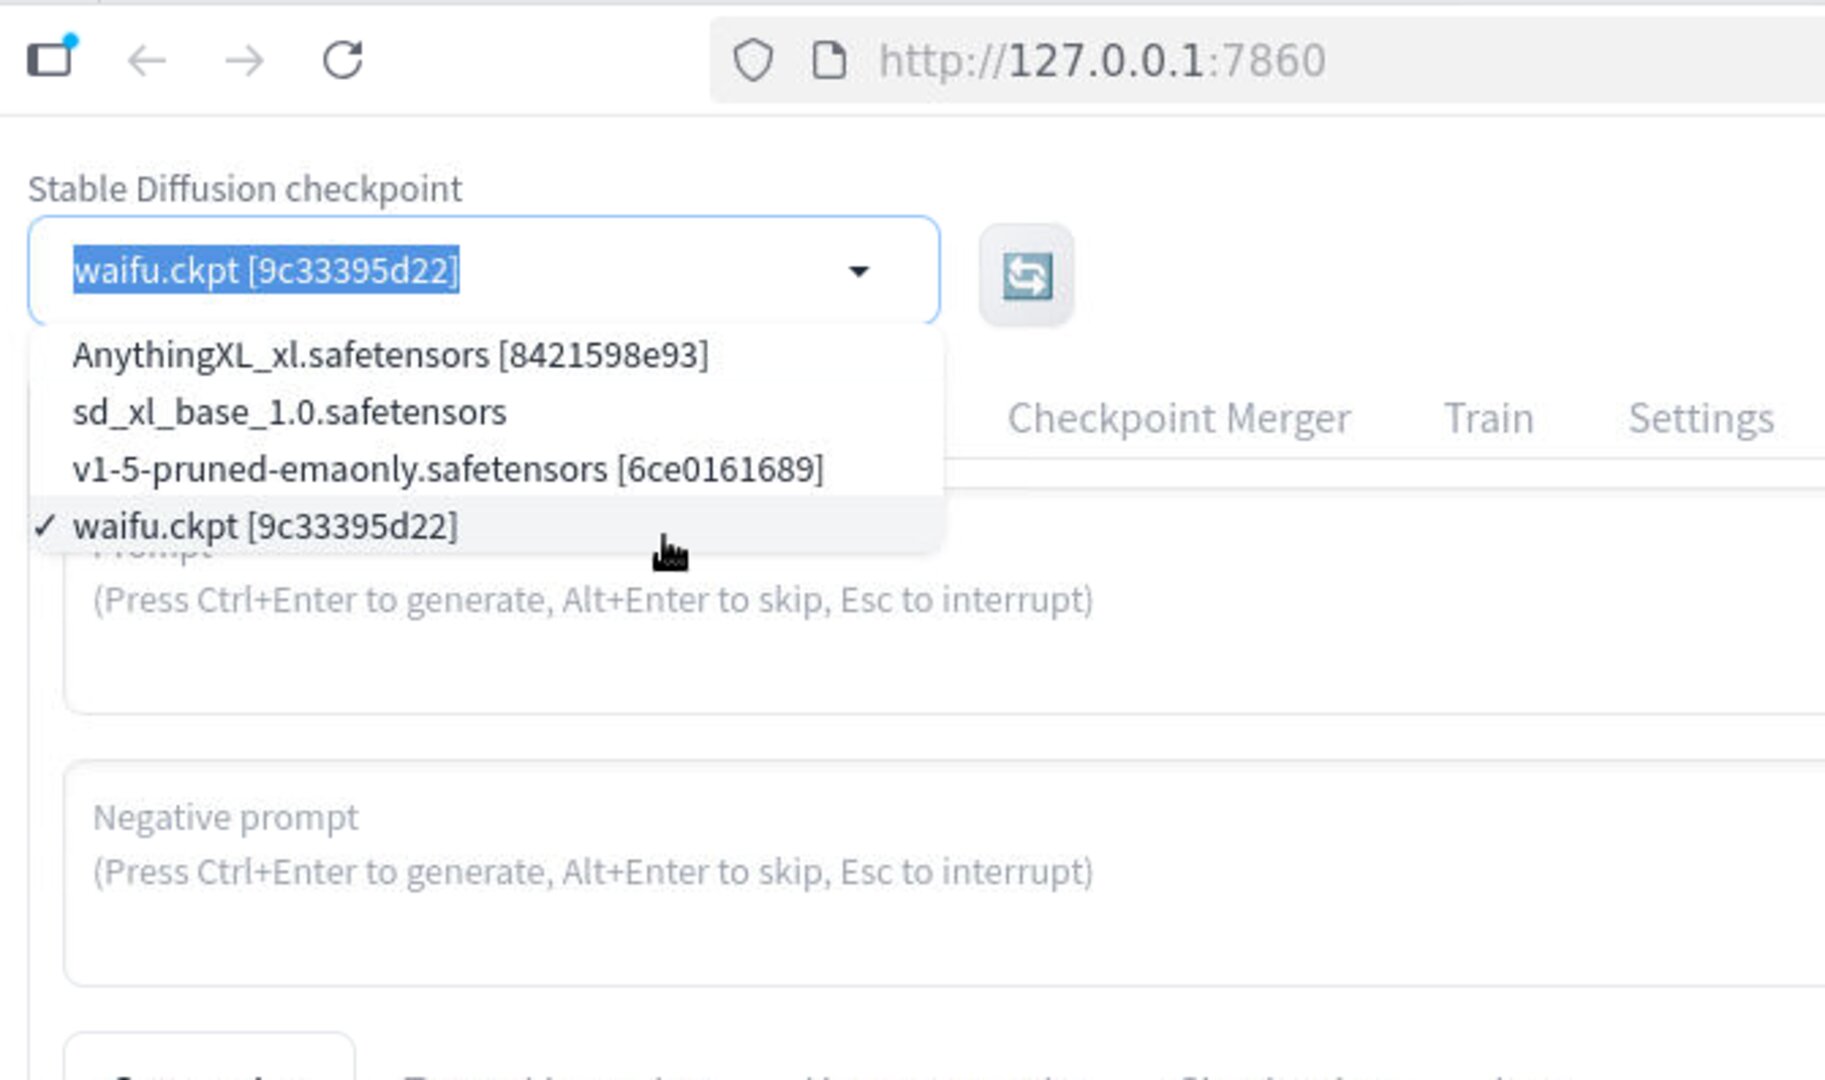Switch to the Checkpoint Merger tab
The image size is (1825, 1080).
[1178, 417]
